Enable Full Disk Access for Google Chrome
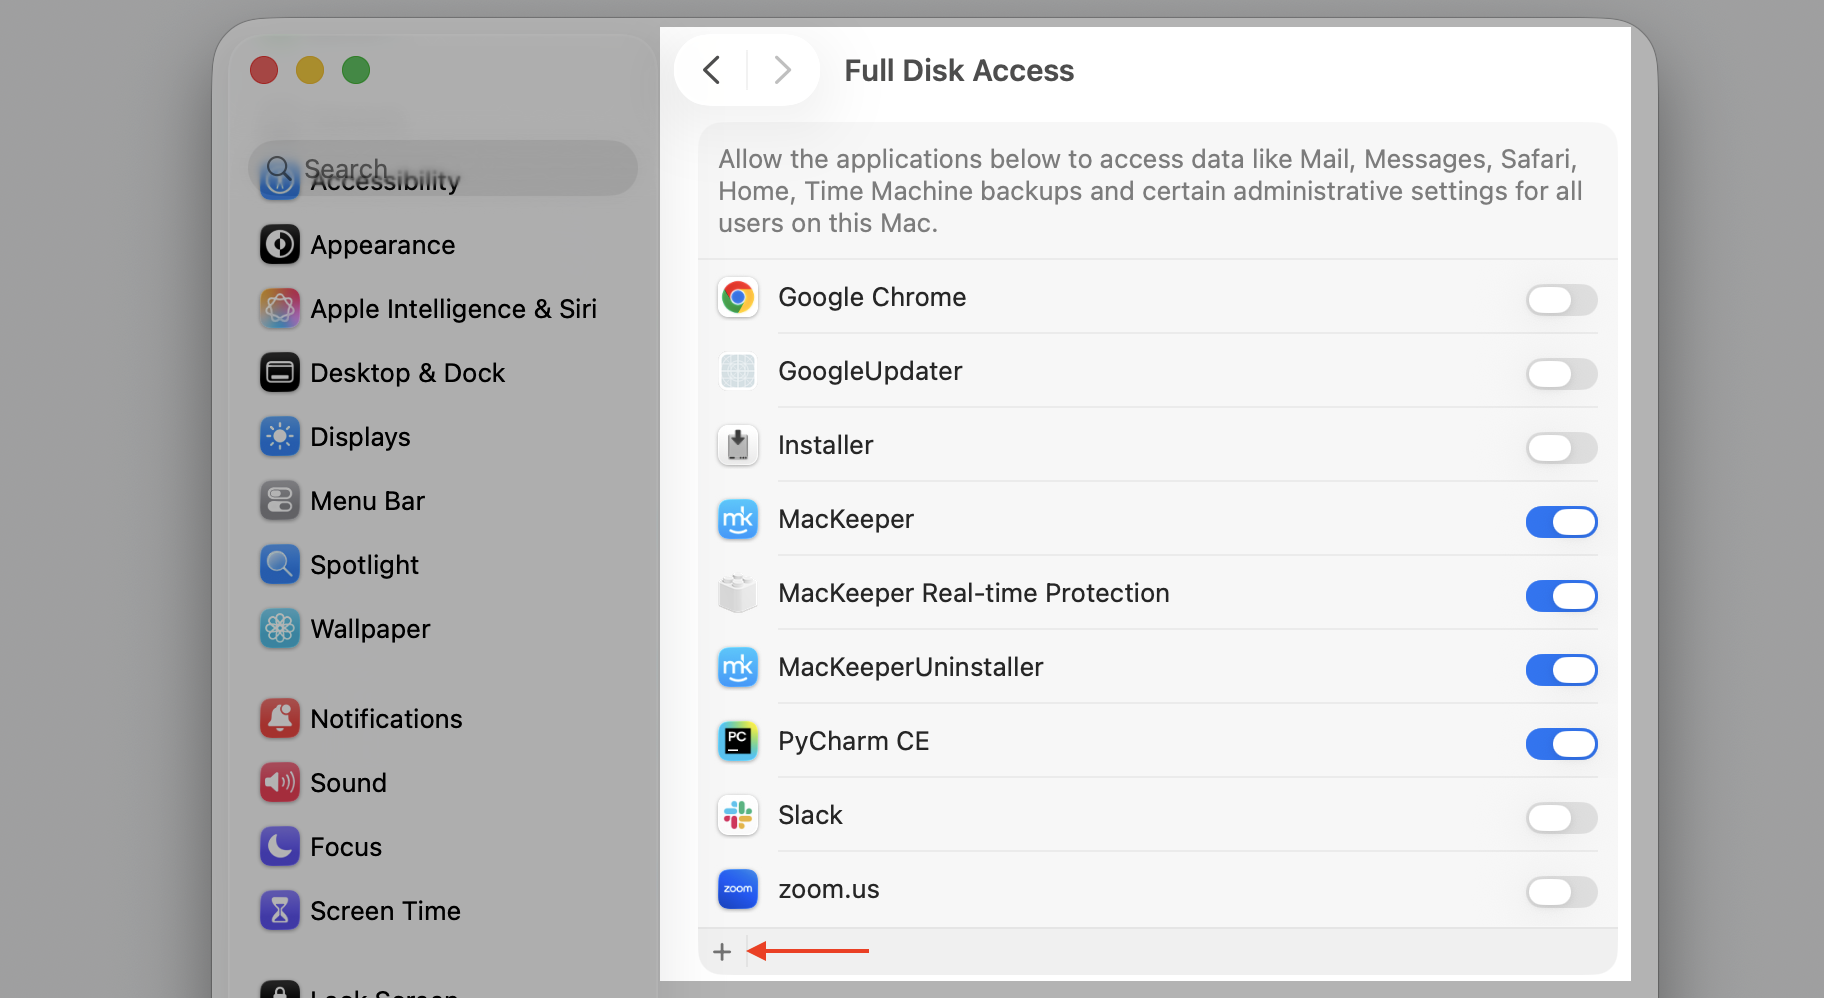This screenshot has height=998, width=1824. [x=1561, y=299]
